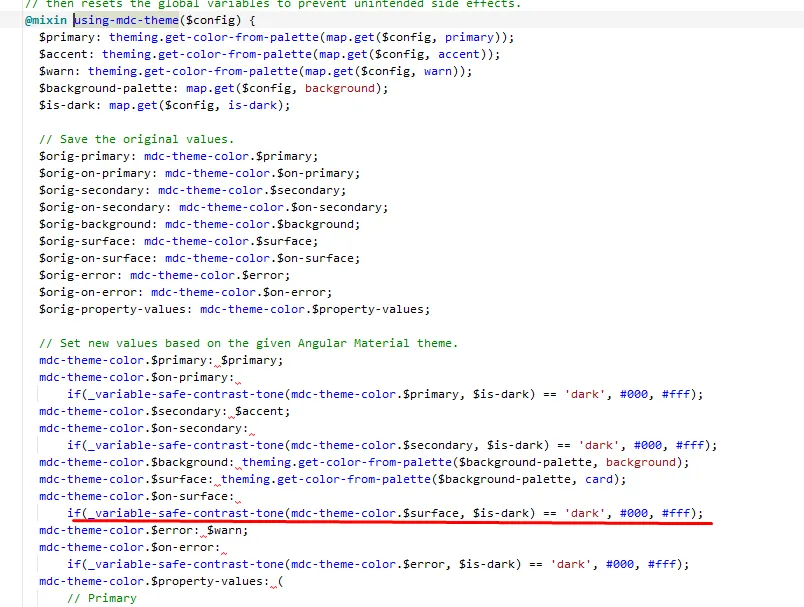
Task: Click the $orig-property-values assignment line
Action: click(x=234, y=309)
